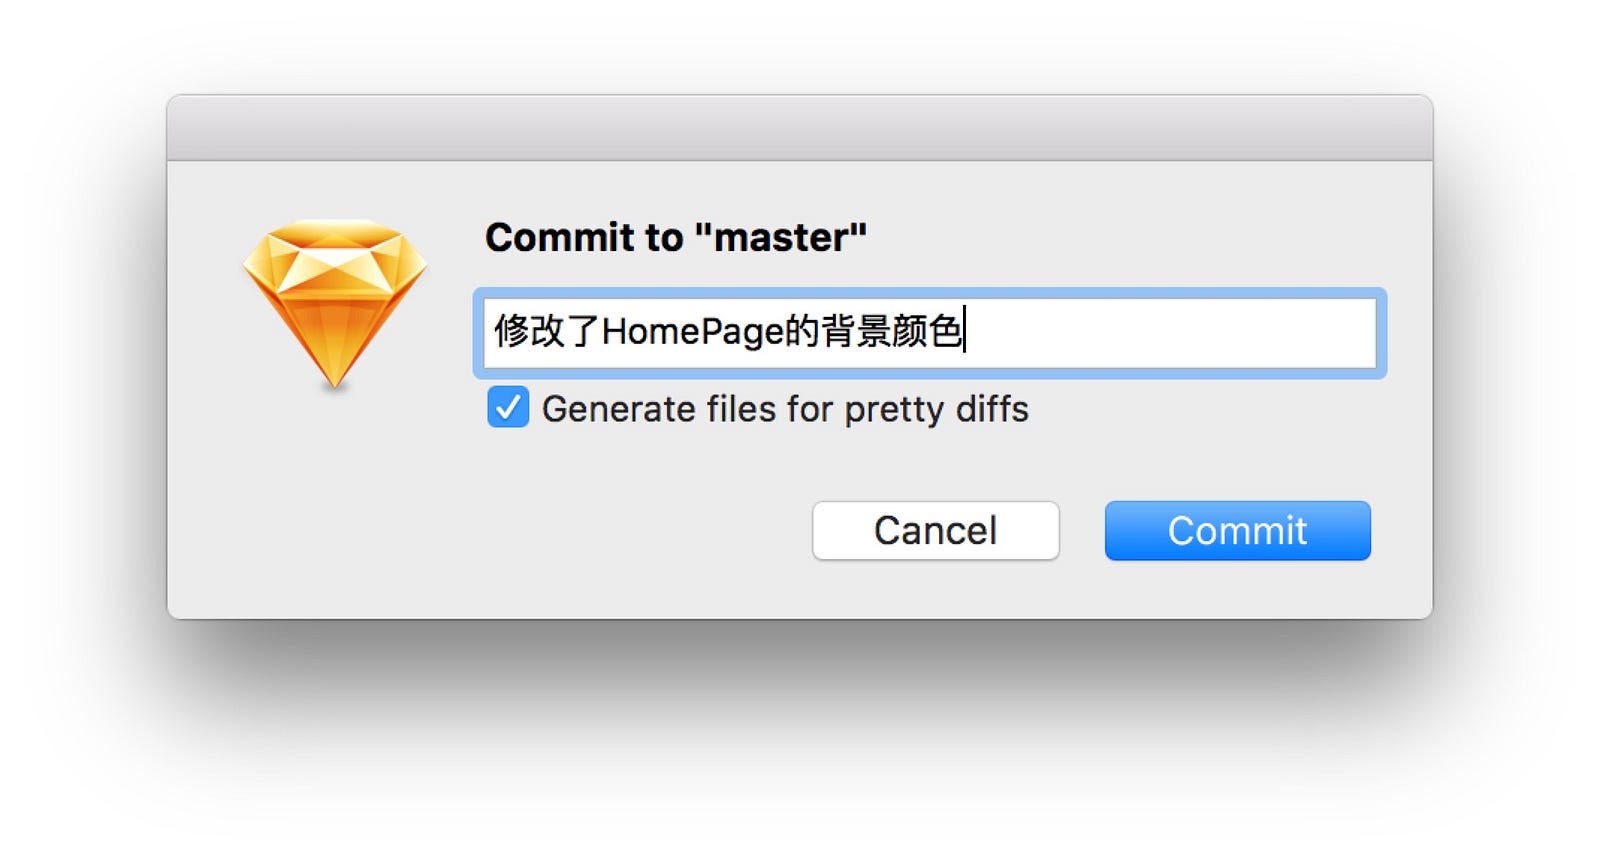Confirm with the blue Commit button
The image size is (1600, 858).
coord(1237,530)
